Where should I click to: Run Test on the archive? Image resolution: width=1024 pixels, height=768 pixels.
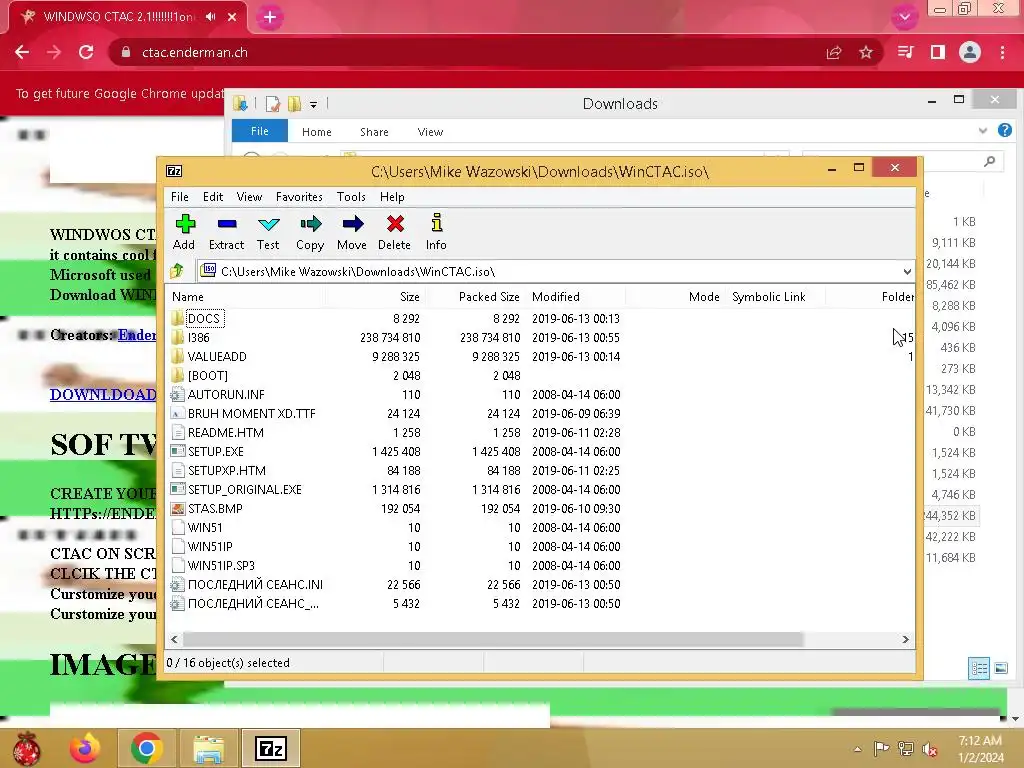coord(268,232)
